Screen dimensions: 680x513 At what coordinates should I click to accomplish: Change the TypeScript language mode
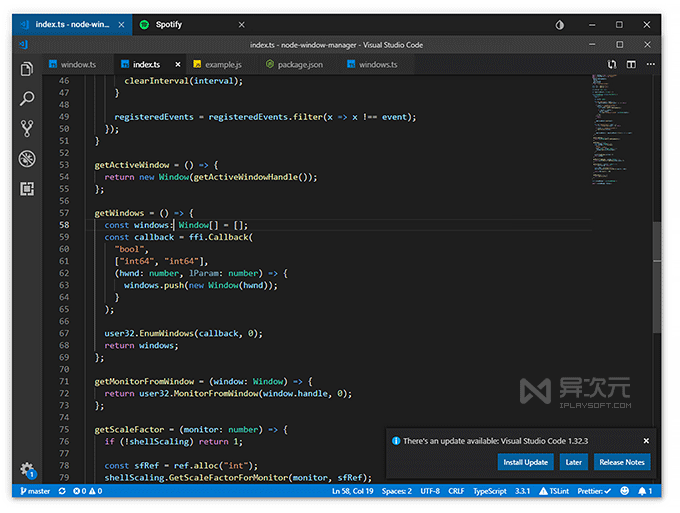tap(490, 491)
